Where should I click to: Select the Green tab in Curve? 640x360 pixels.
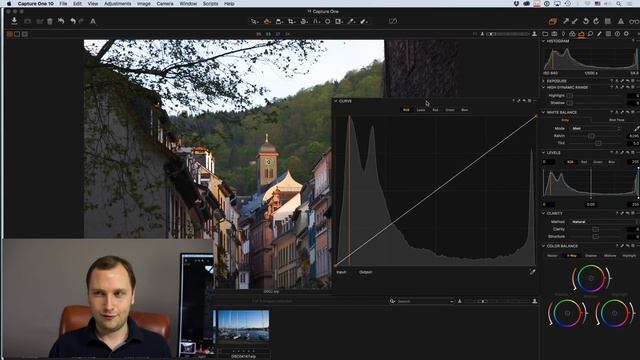pos(450,110)
